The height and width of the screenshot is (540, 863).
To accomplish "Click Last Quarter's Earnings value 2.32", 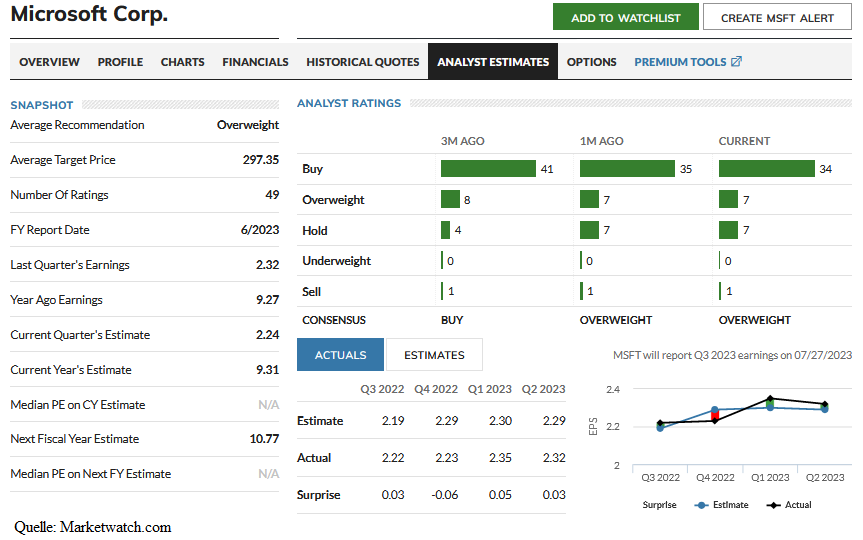I will [267, 265].
